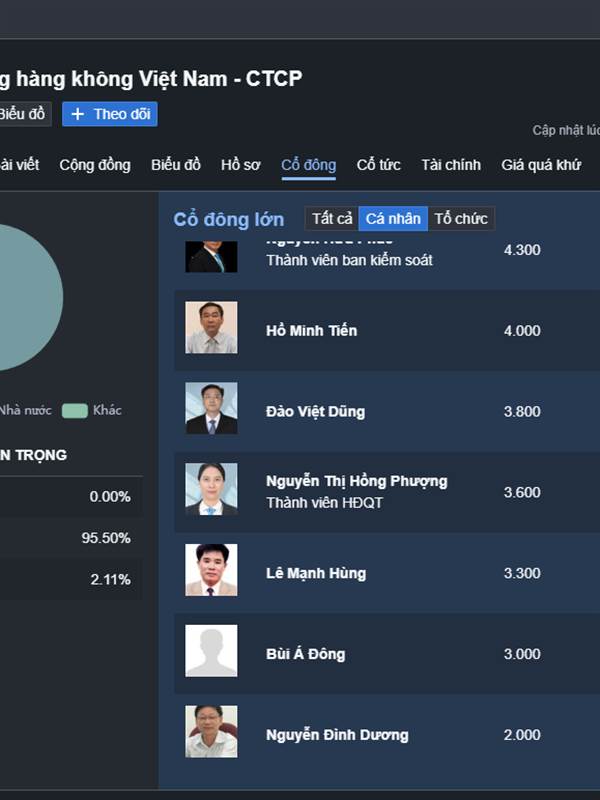Click Nguyễn Thị Hồng Phượng's profile photo
Screen dimensions: 600x800
click(211, 489)
